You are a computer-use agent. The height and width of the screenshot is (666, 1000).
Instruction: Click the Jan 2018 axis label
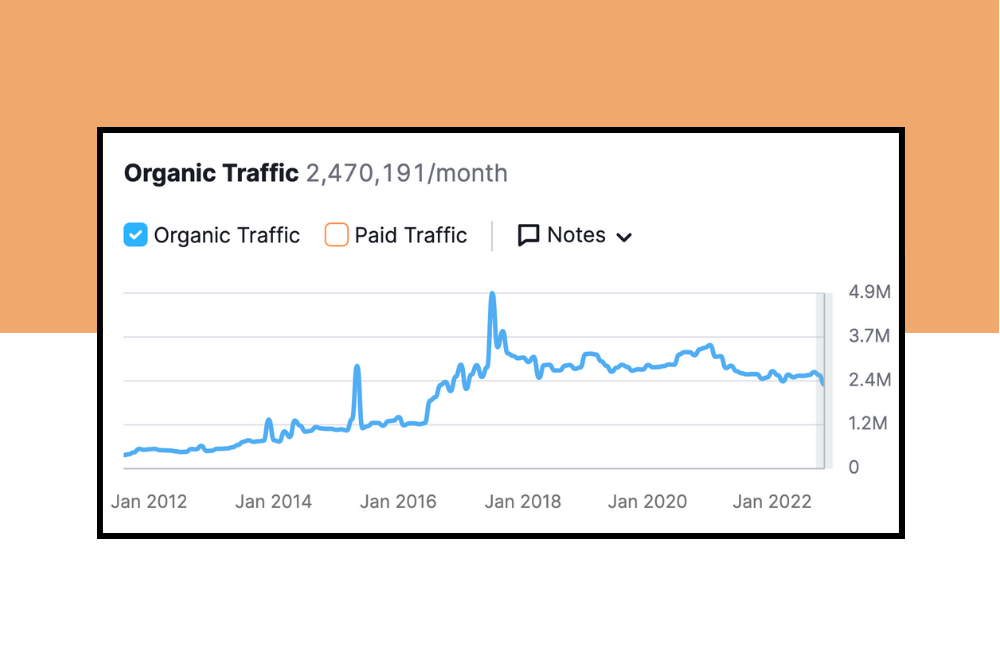[523, 501]
